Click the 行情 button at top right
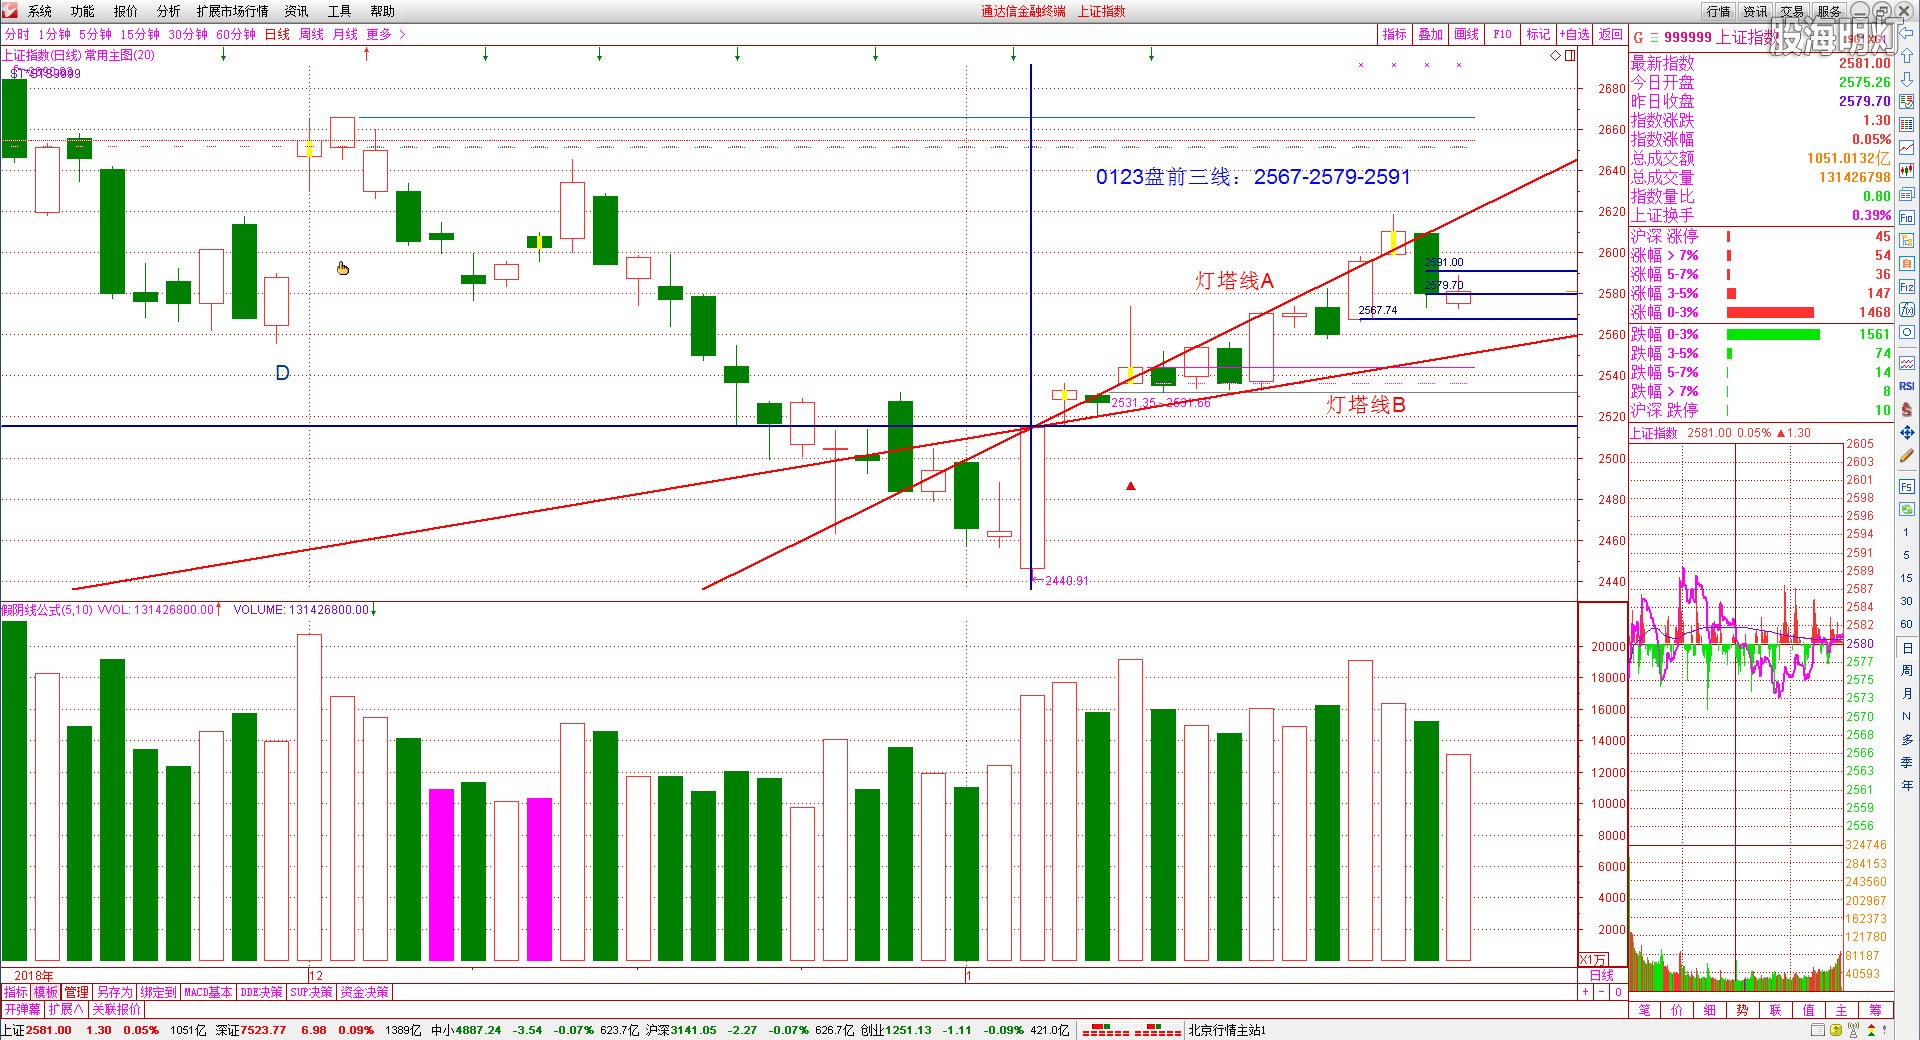The image size is (1920, 1040). [1719, 11]
